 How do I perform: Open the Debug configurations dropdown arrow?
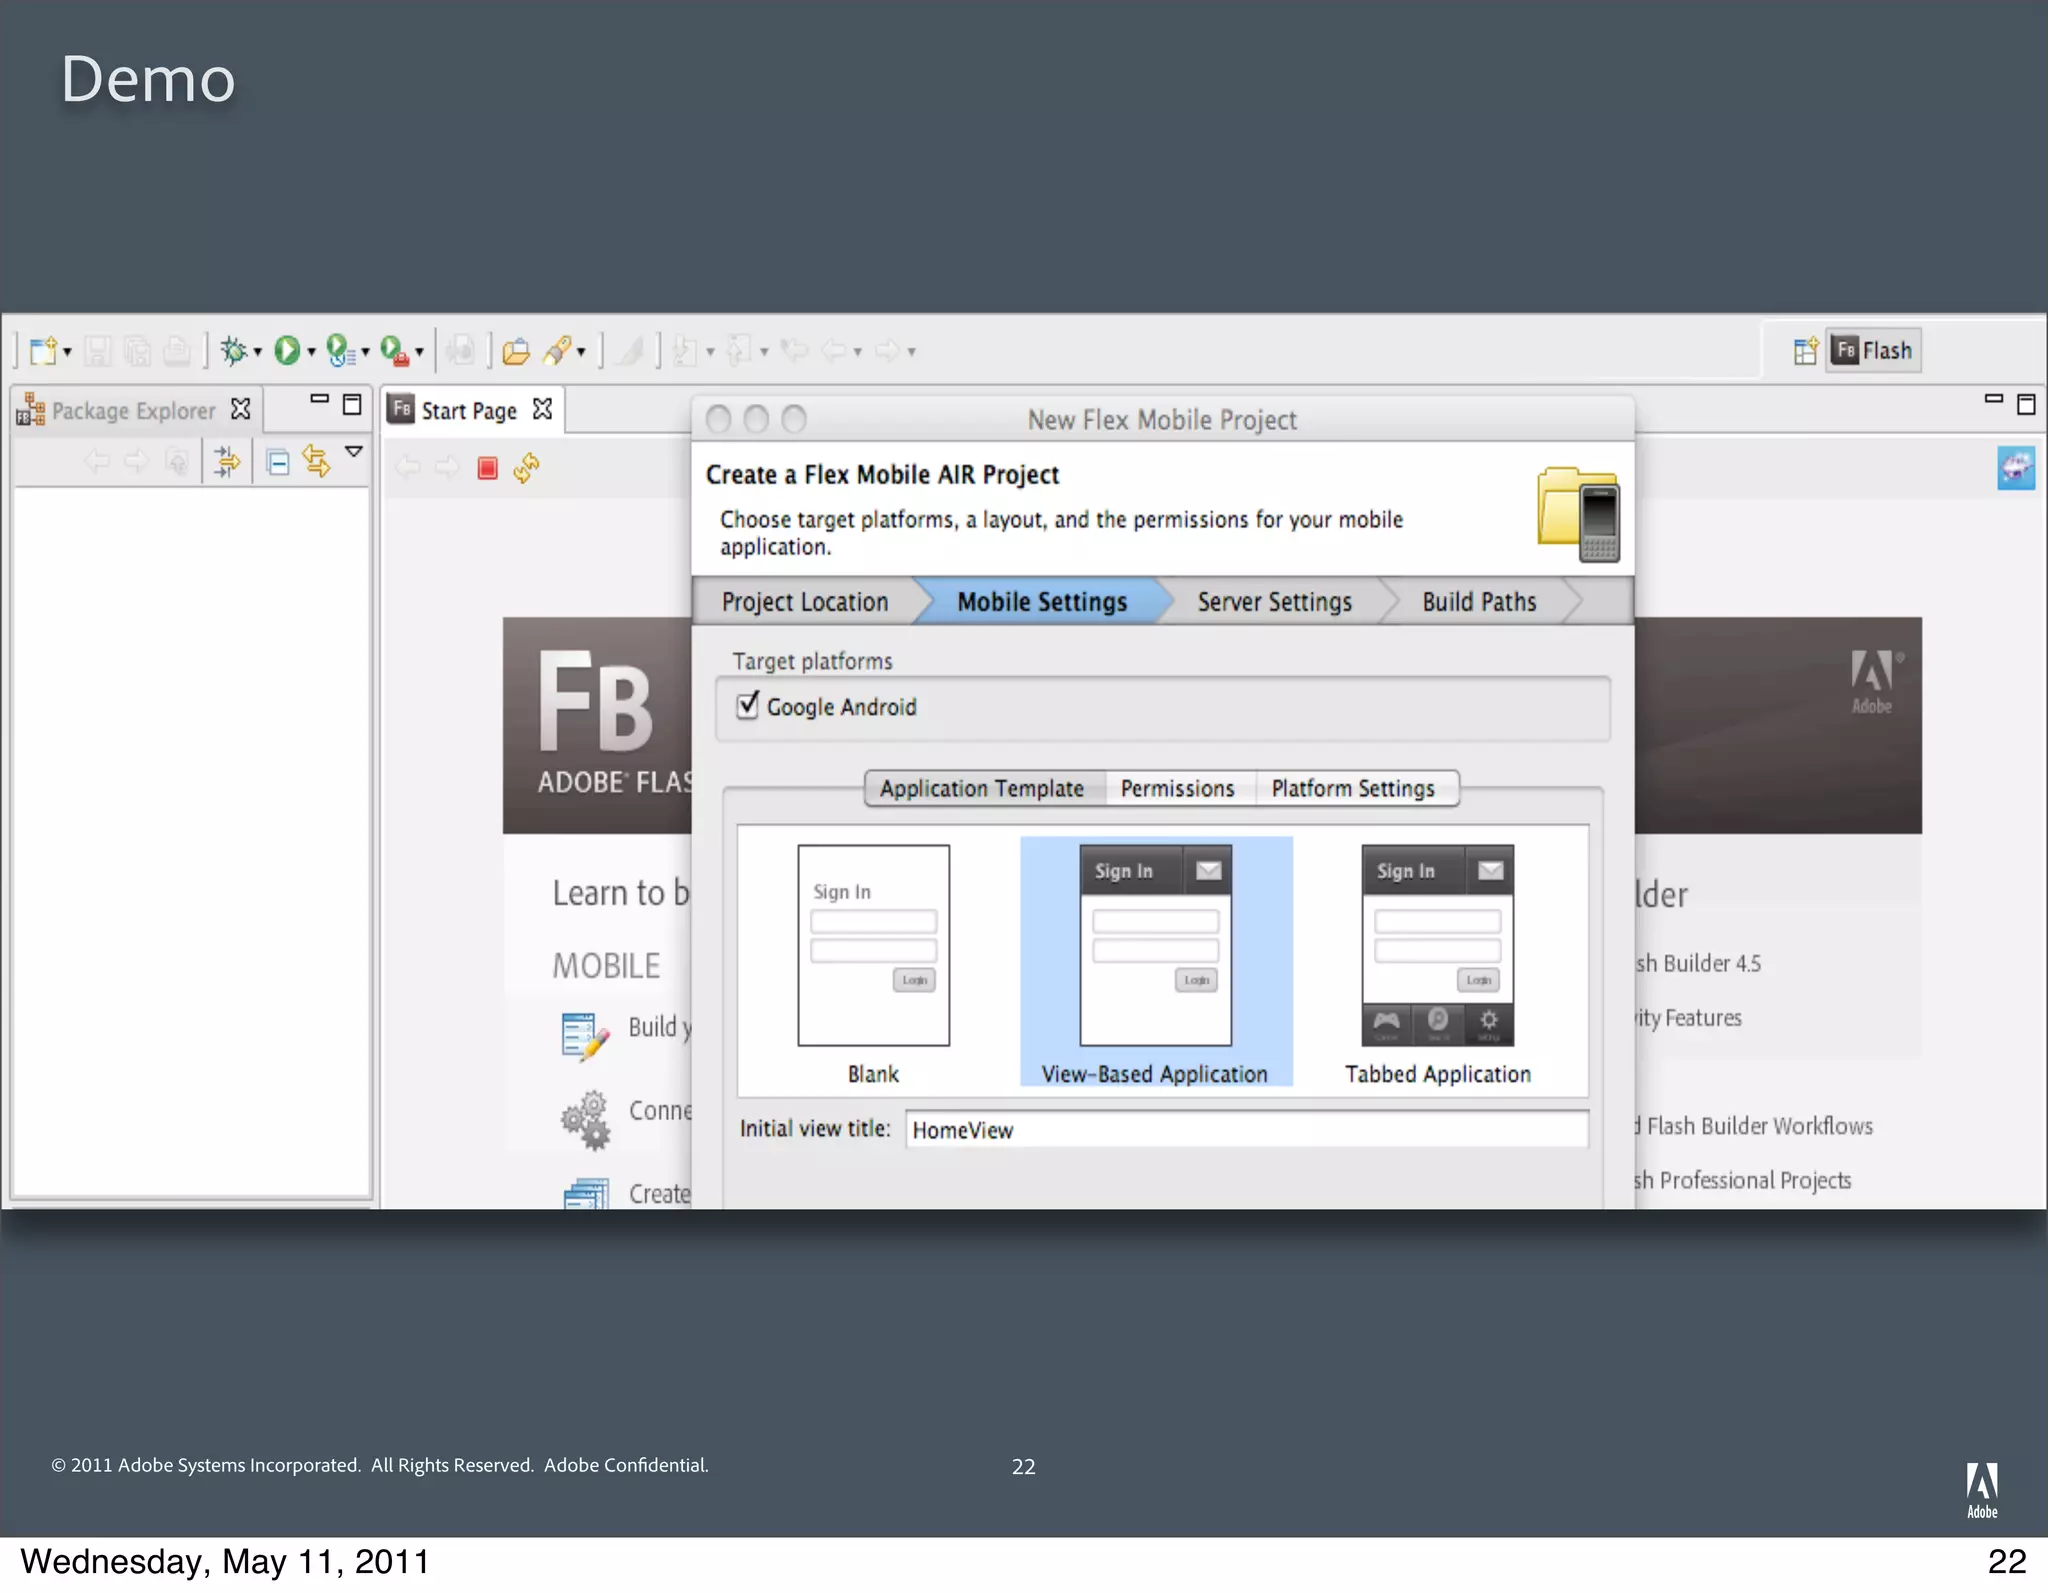[x=258, y=352]
